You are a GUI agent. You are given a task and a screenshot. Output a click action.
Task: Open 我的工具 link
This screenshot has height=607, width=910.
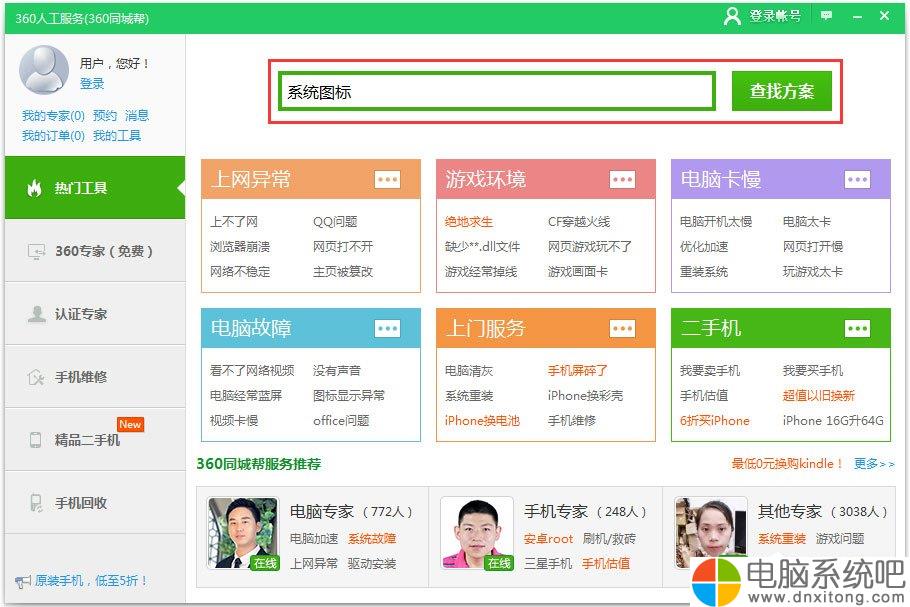click(x=117, y=136)
